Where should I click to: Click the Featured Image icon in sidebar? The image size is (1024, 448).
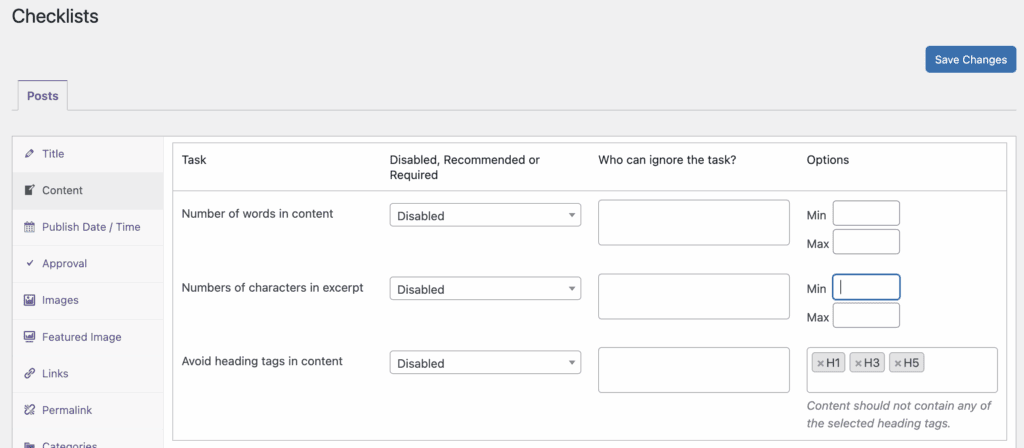(29, 337)
